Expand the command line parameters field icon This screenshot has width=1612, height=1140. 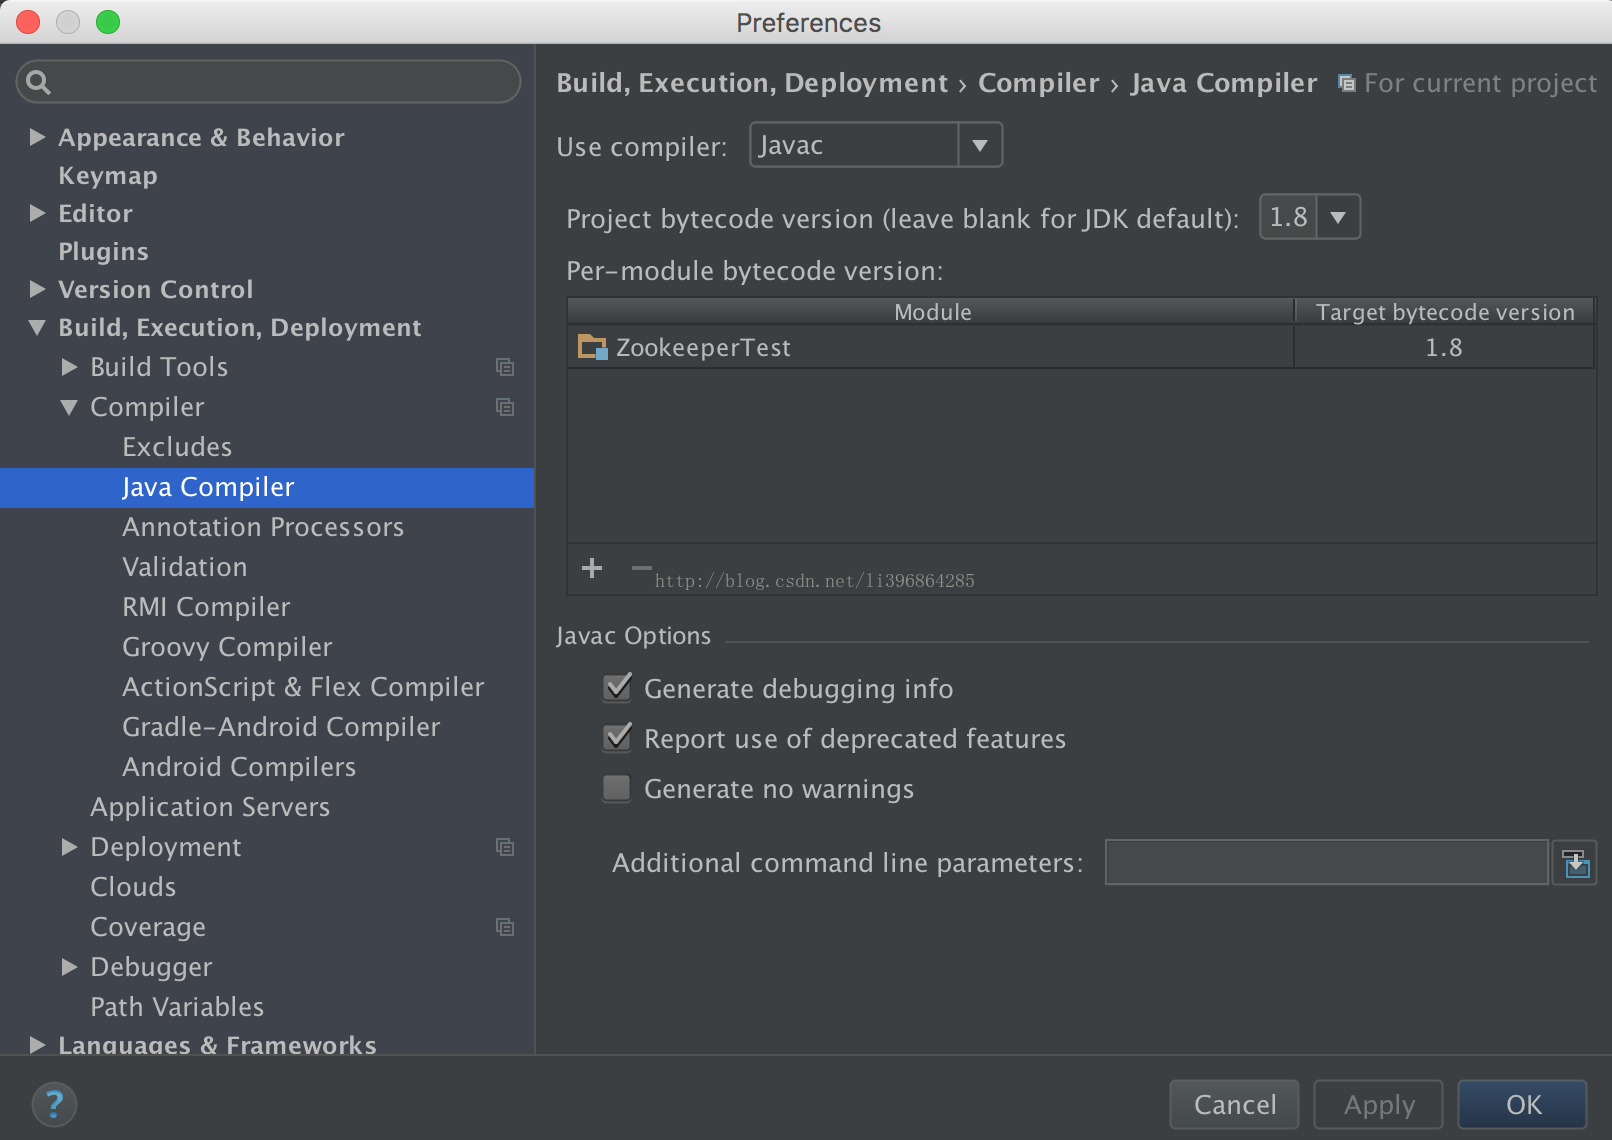tap(1576, 863)
